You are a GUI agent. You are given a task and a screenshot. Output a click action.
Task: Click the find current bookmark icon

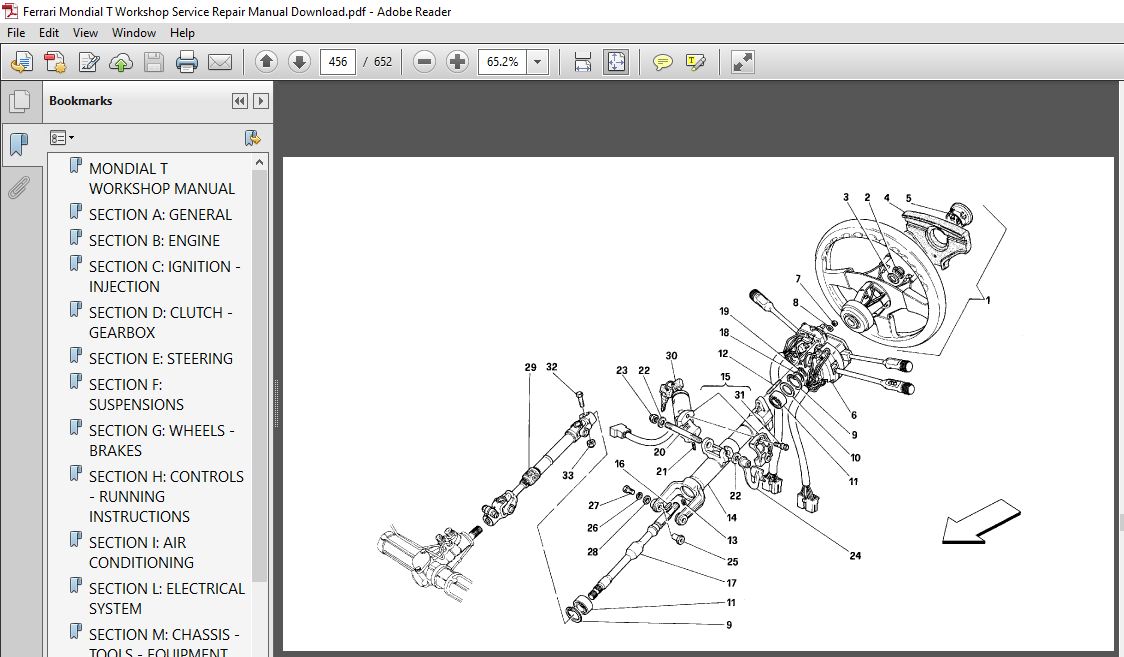252,138
